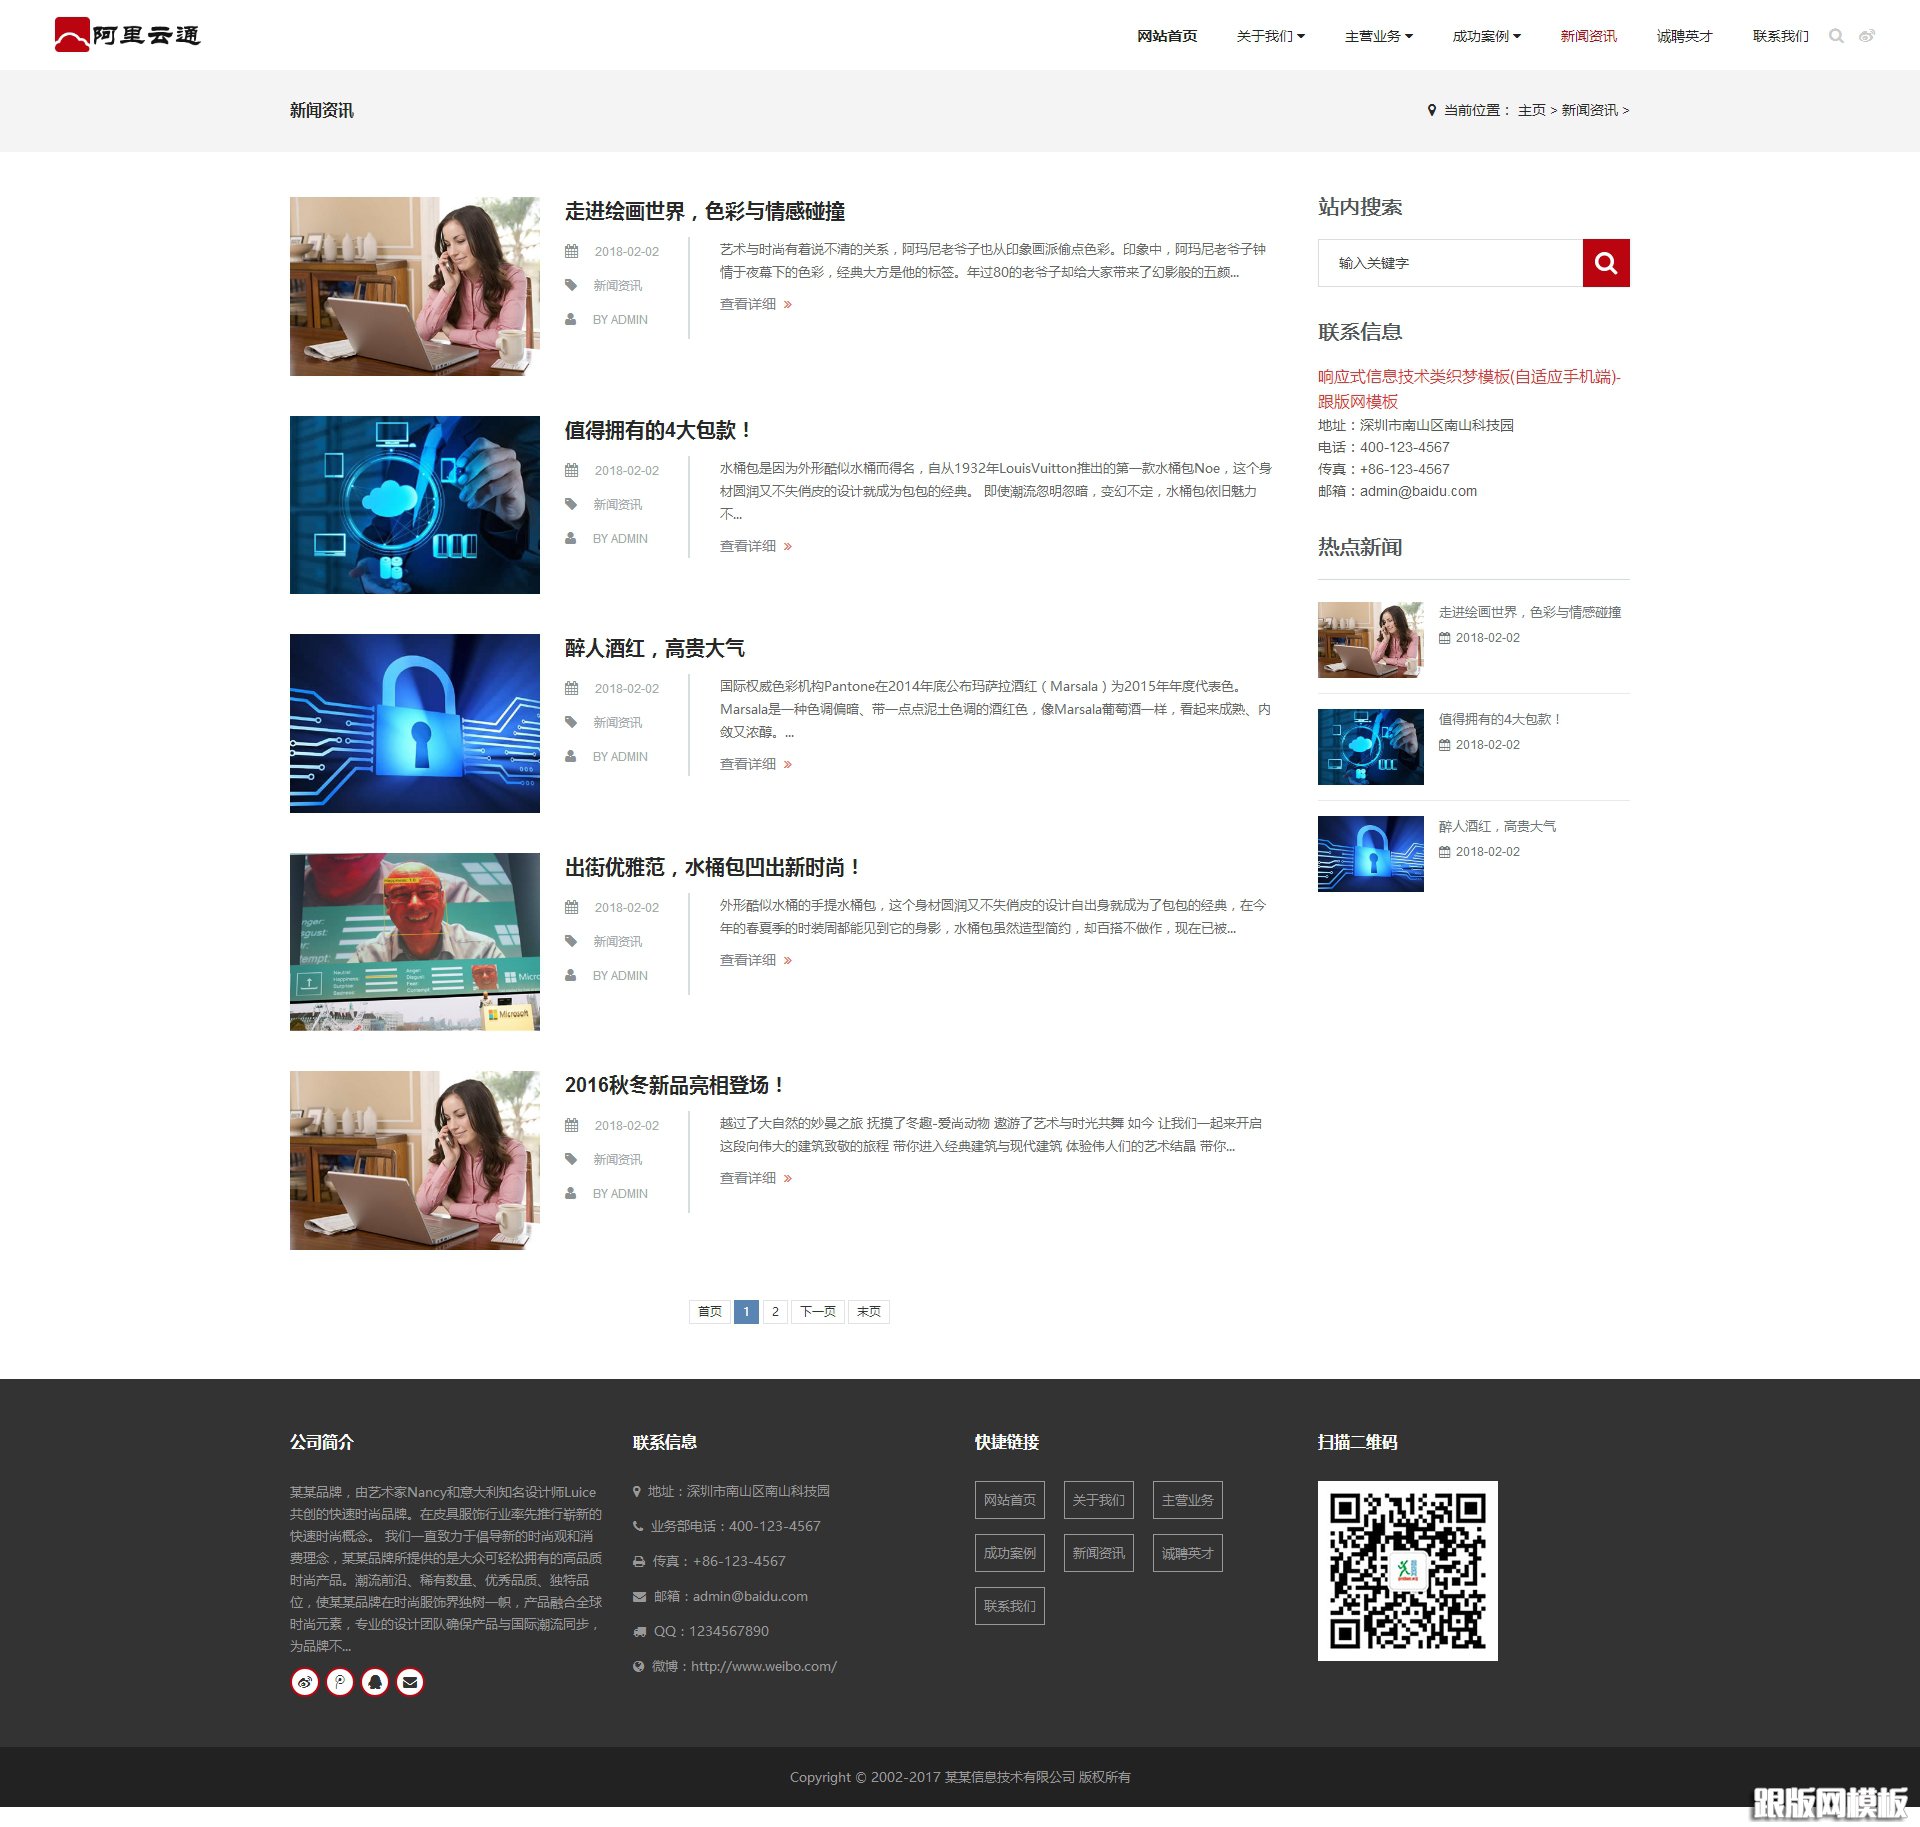Go to page 2 in pagination
Screen dimensions: 1920x1827
point(775,1311)
